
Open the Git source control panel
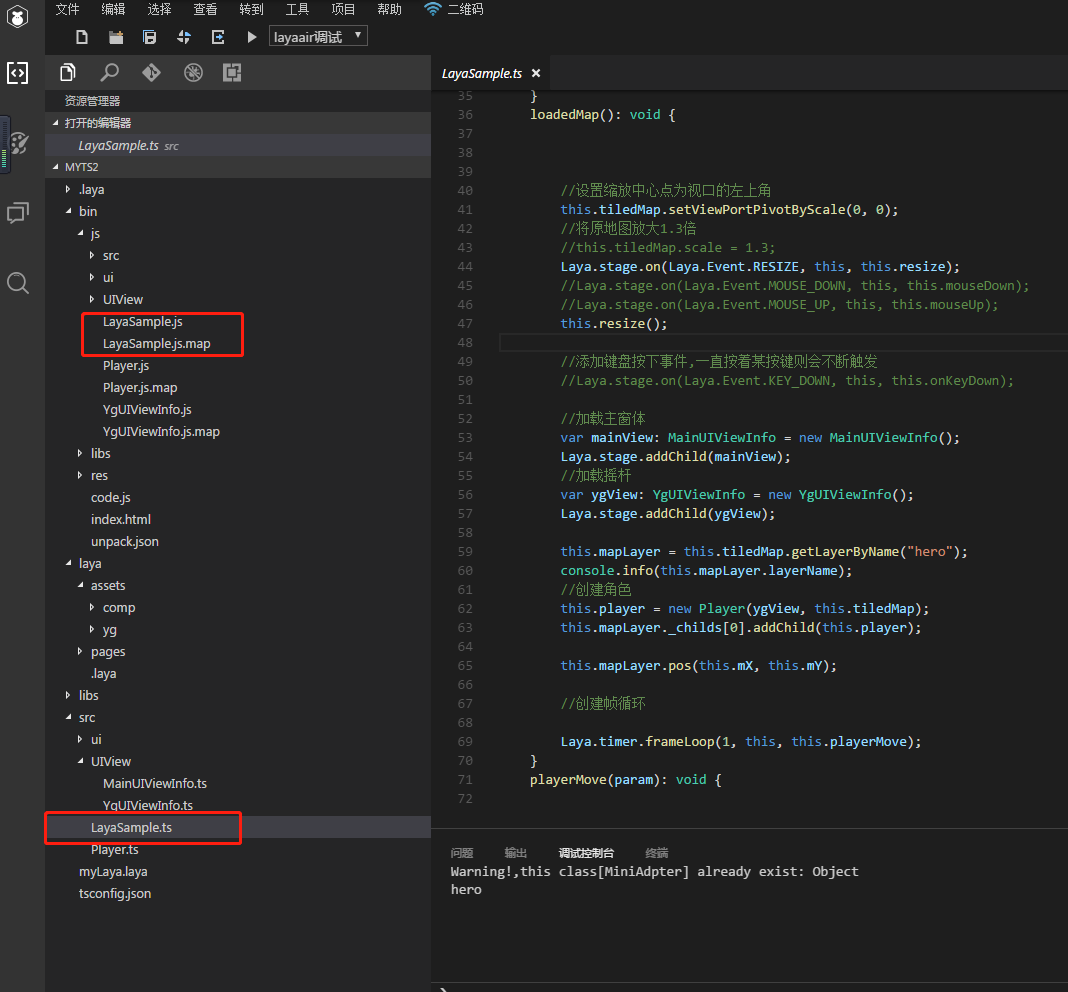coord(151,73)
